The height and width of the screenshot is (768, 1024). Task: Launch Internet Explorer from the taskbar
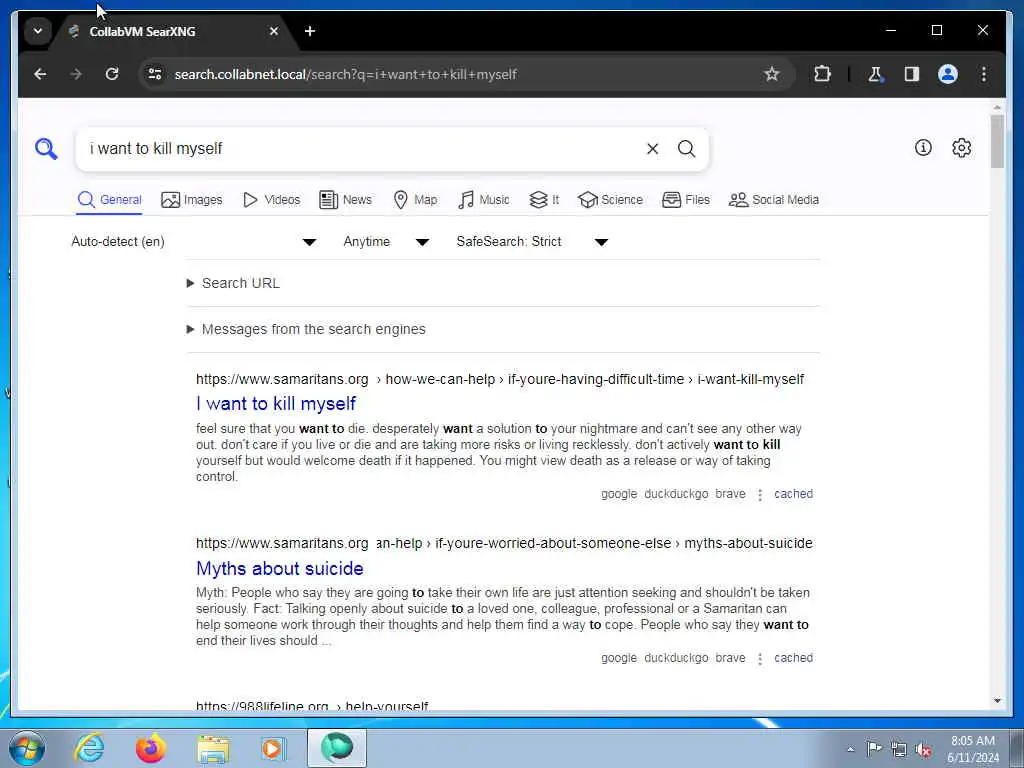pyautogui.click(x=89, y=748)
